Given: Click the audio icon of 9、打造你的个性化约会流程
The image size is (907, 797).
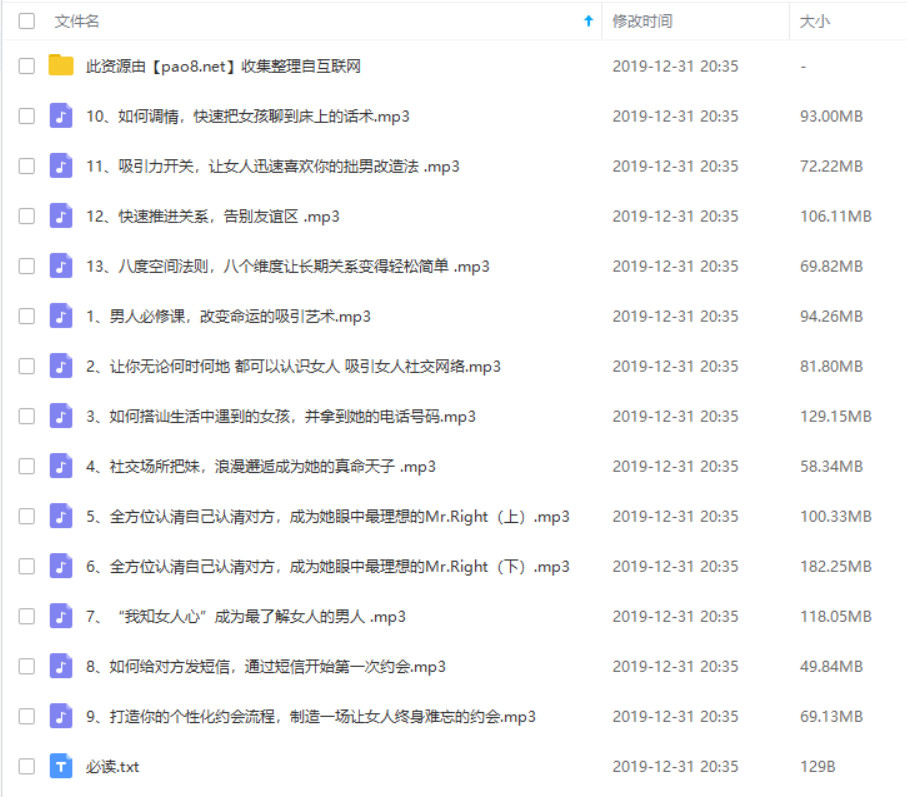Looking at the screenshot, I should click(x=60, y=716).
